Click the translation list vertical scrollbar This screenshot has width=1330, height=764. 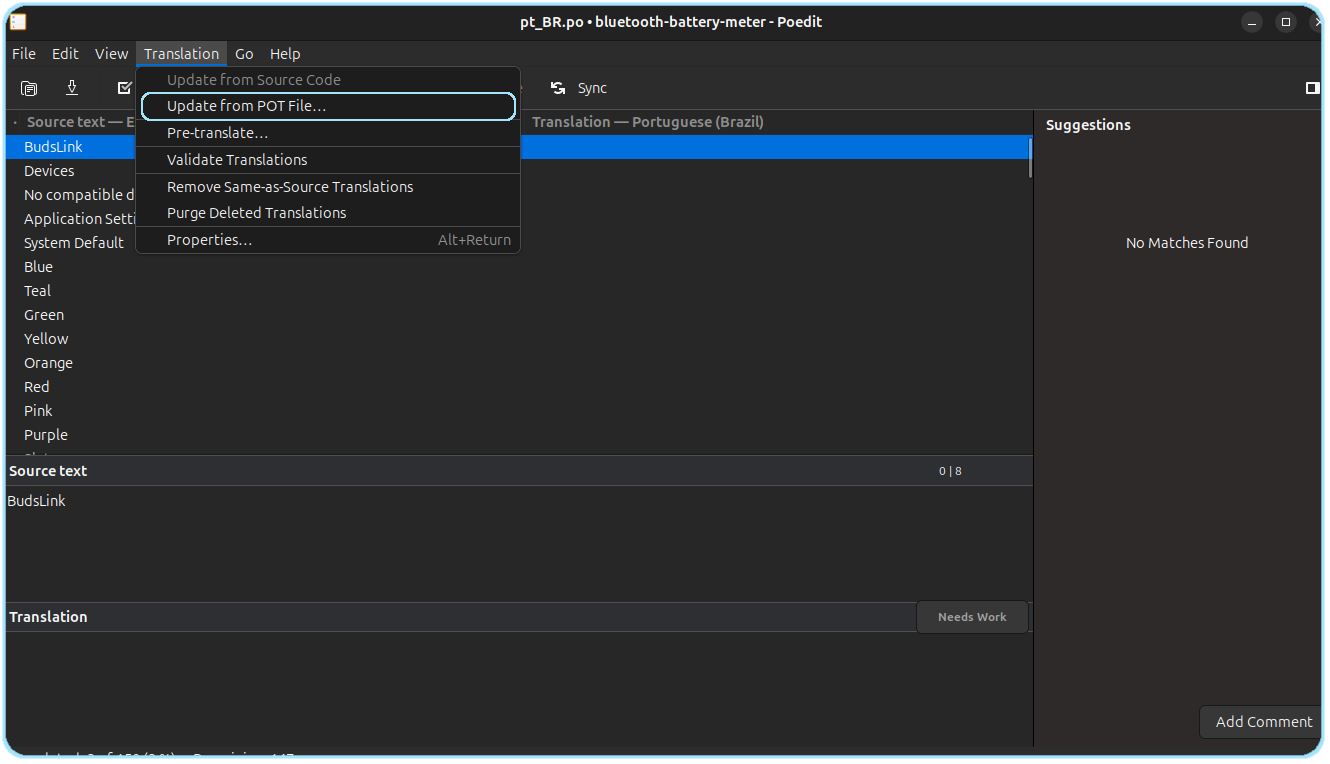1029,160
